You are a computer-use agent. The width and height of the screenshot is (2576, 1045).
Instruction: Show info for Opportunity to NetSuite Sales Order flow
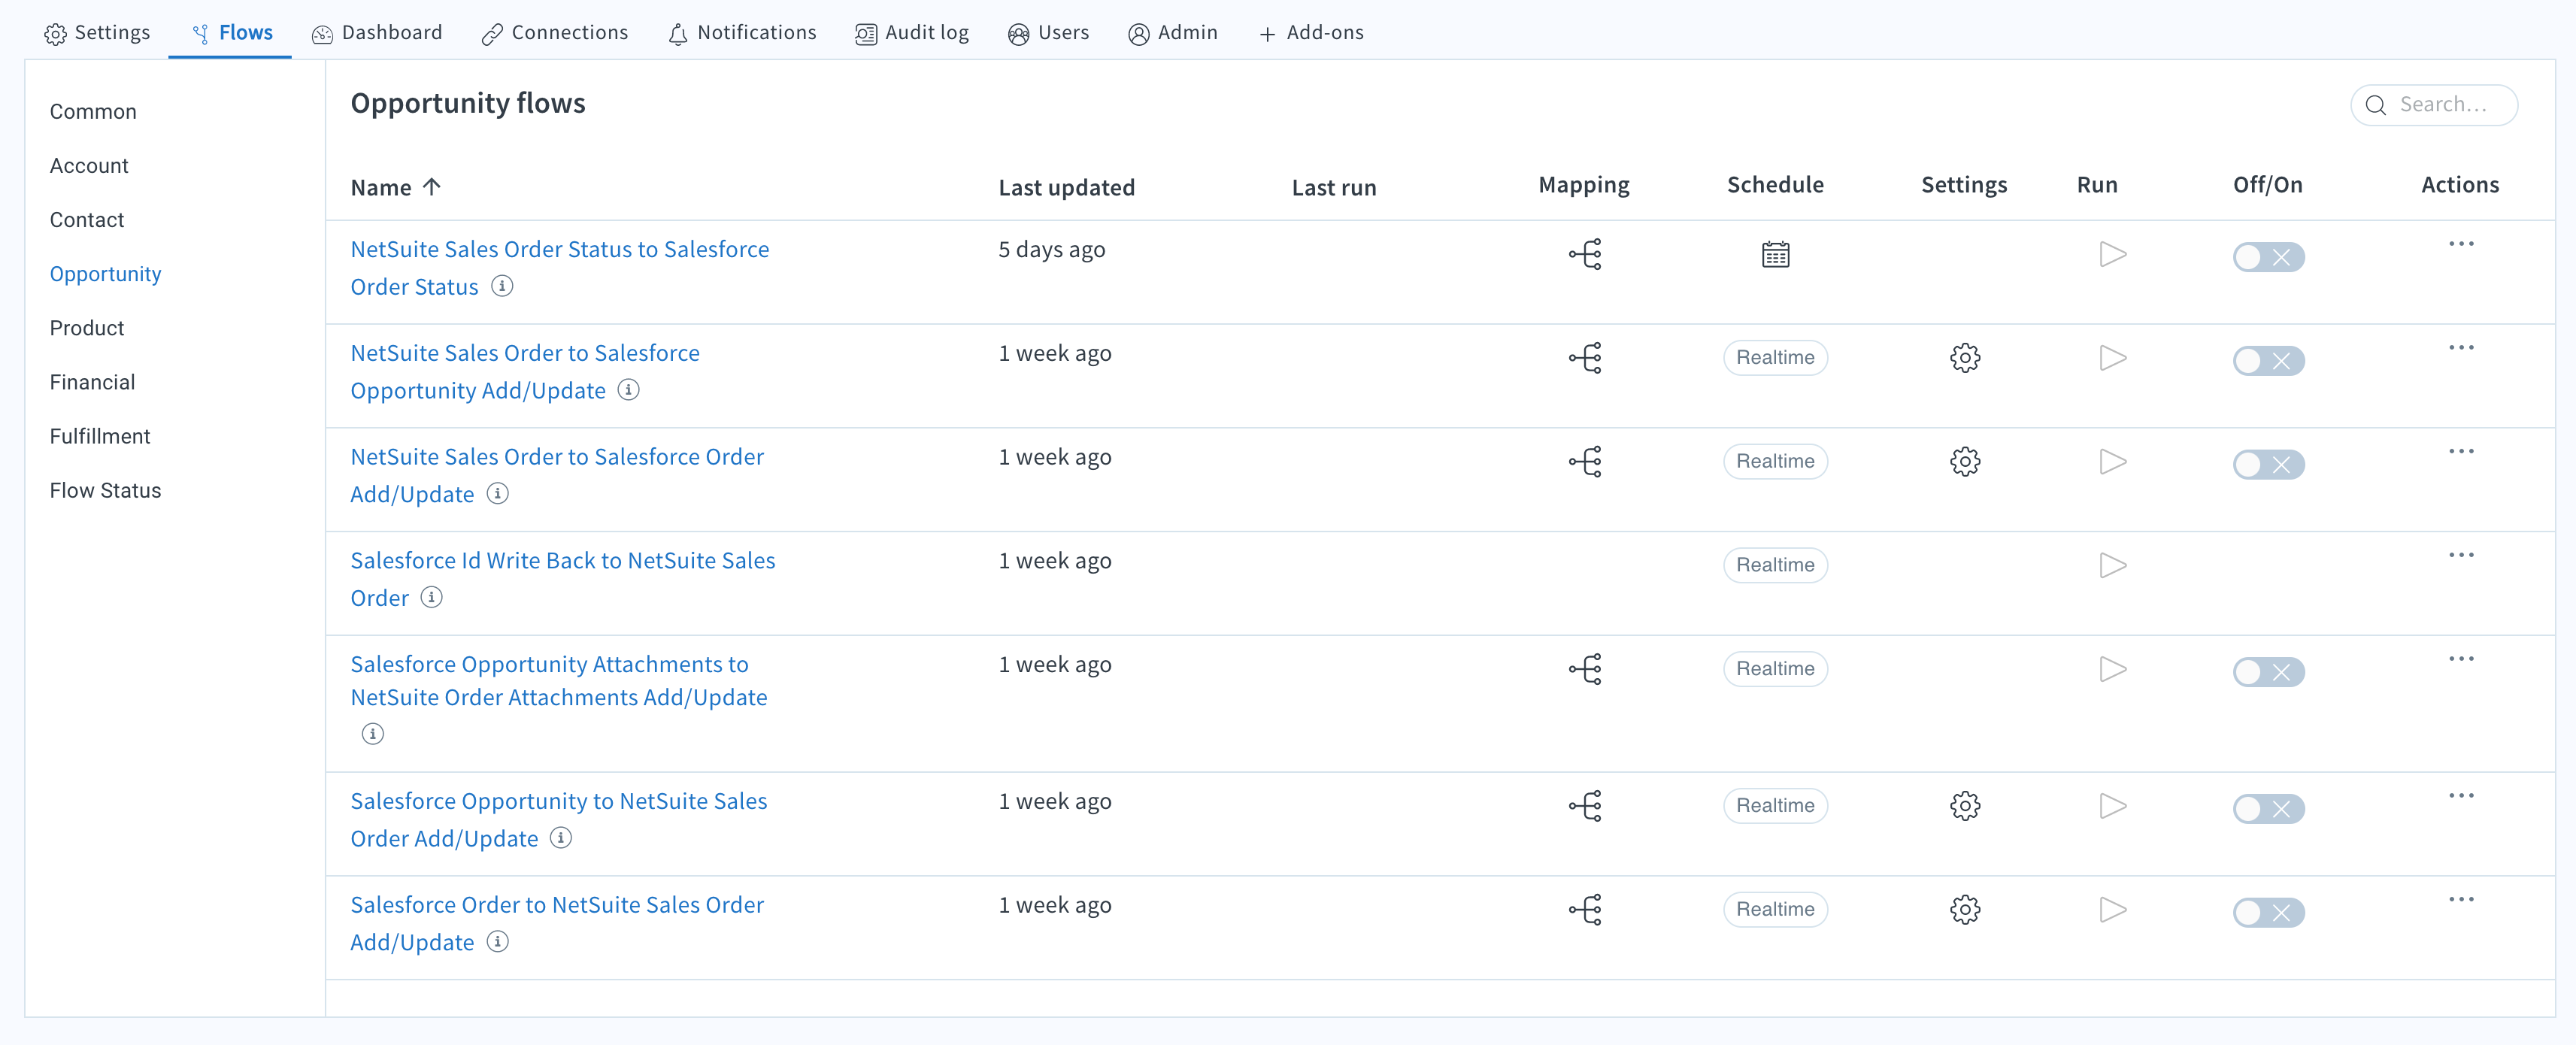561,838
